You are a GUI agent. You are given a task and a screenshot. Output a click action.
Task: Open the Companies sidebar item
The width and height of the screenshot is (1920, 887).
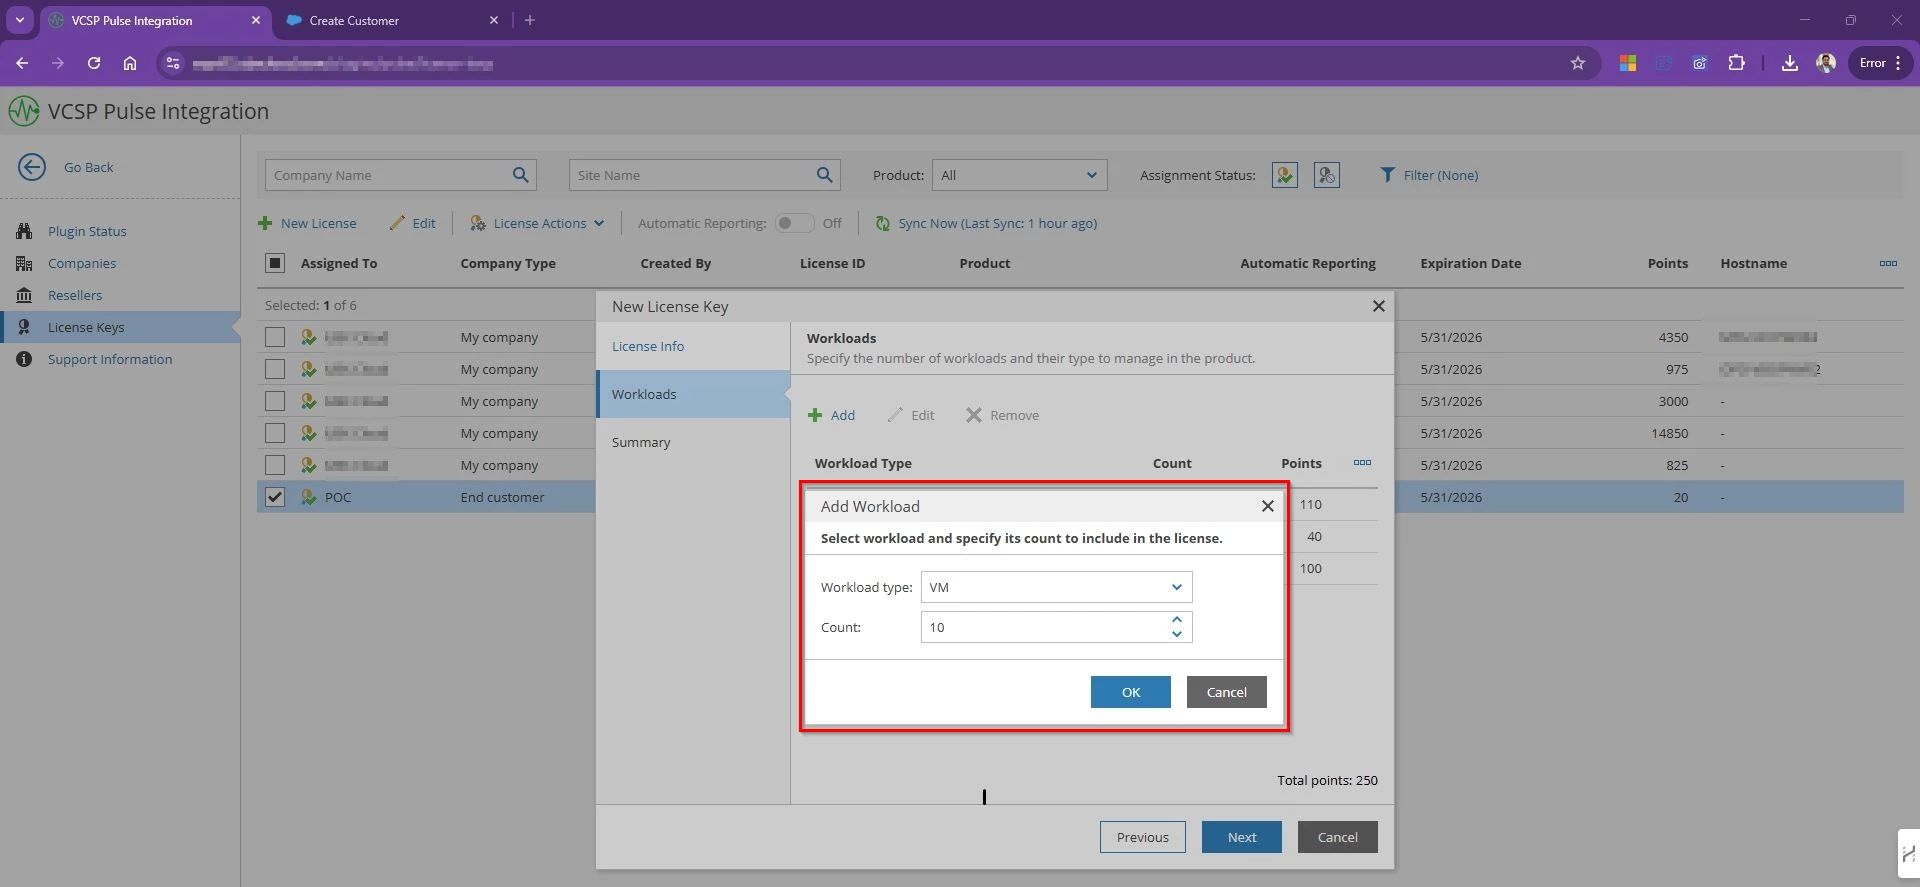82,263
